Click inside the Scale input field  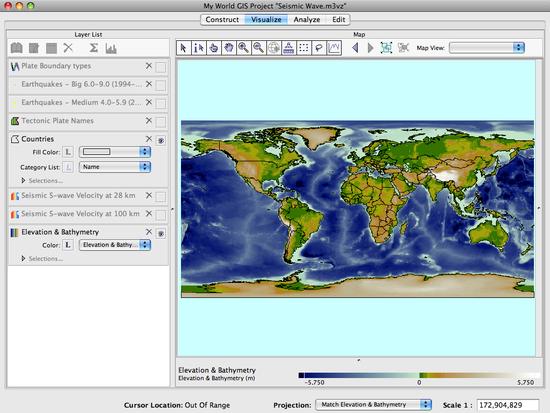(508, 405)
